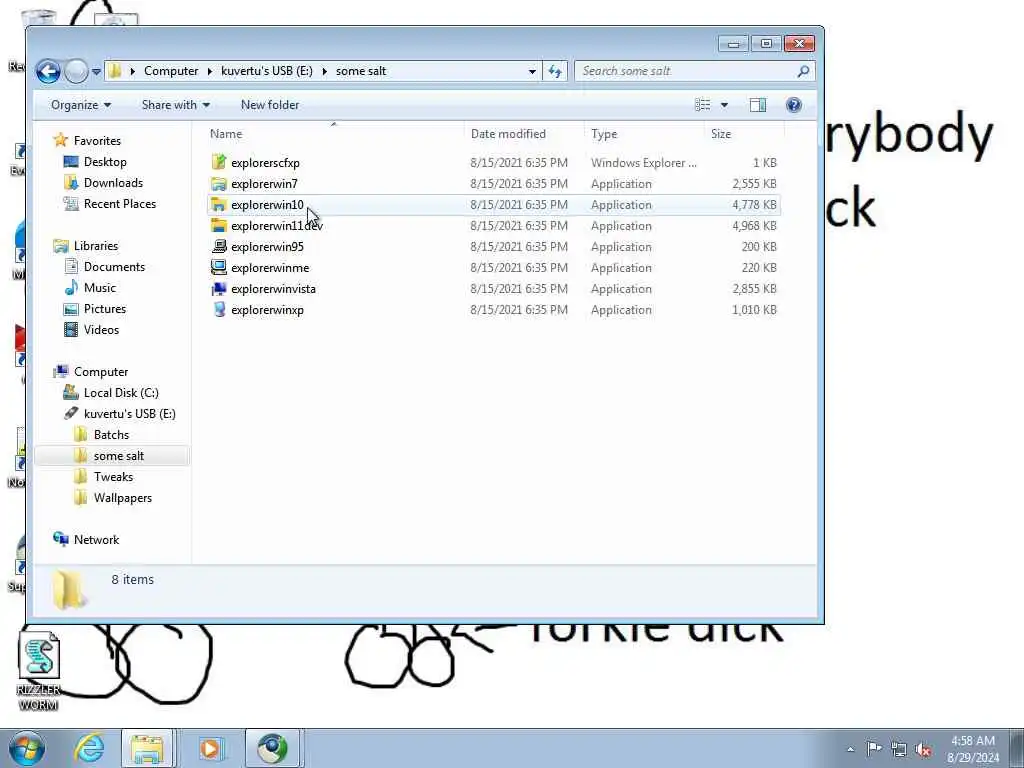
Task: Click the 1,010 KB size cell
Action: pos(754,310)
